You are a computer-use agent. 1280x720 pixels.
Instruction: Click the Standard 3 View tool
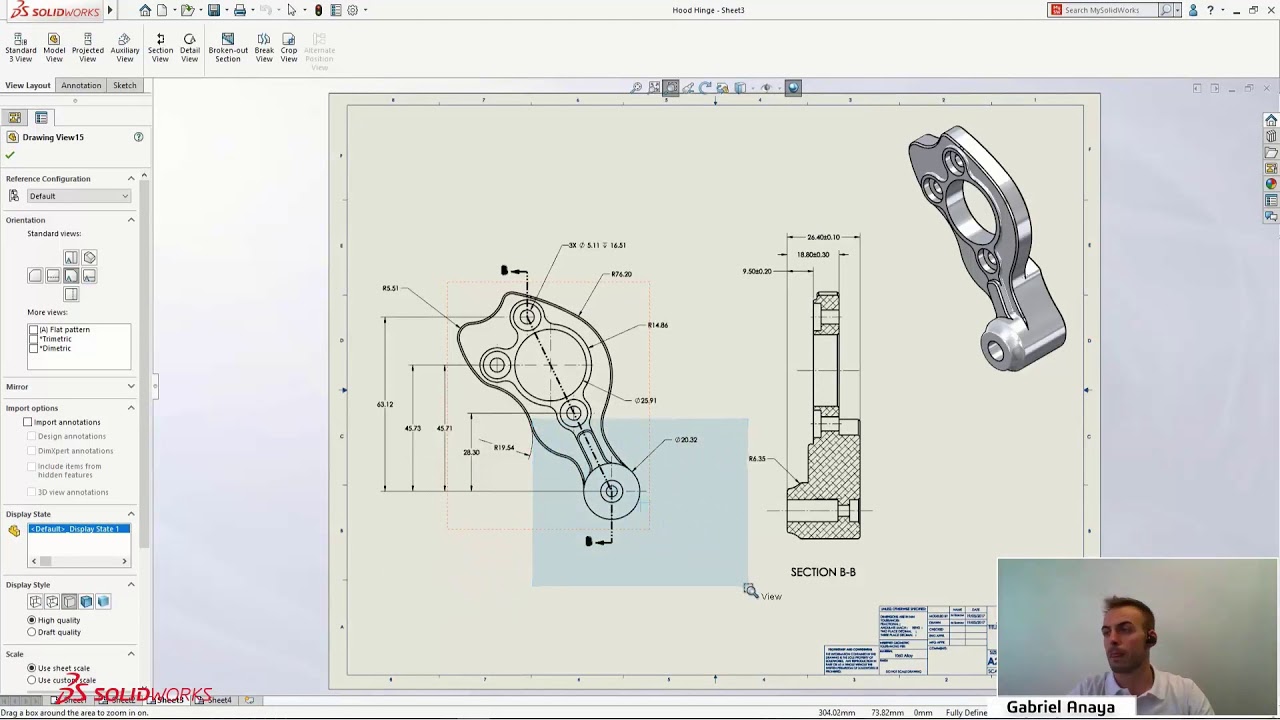(x=20, y=48)
